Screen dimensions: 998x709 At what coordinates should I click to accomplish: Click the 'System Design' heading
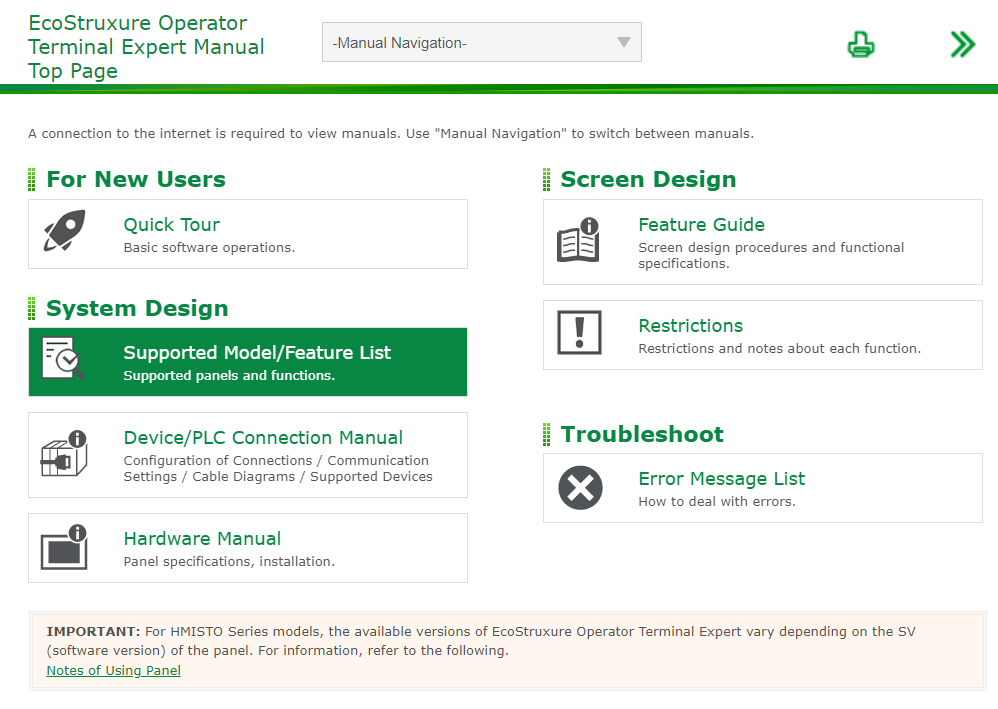click(x=137, y=309)
